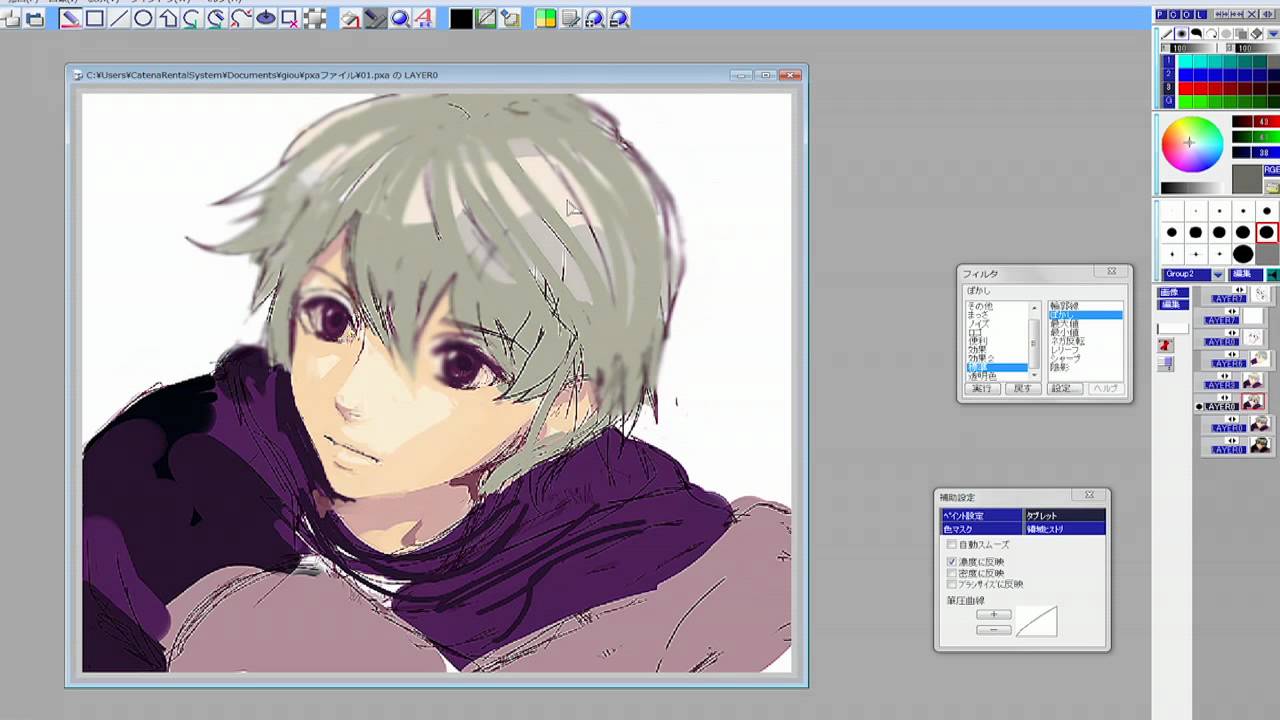This screenshot has width=1280, height=720.
Task: Adjust the red channel value slider
Action: click(1255, 122)
